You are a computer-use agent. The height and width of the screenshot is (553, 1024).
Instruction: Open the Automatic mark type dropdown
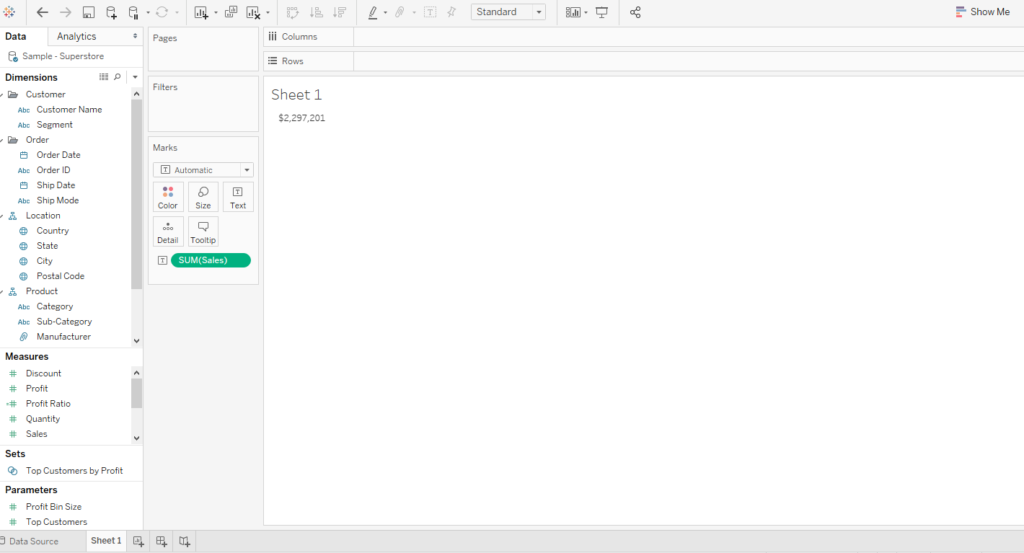[203, 170]
